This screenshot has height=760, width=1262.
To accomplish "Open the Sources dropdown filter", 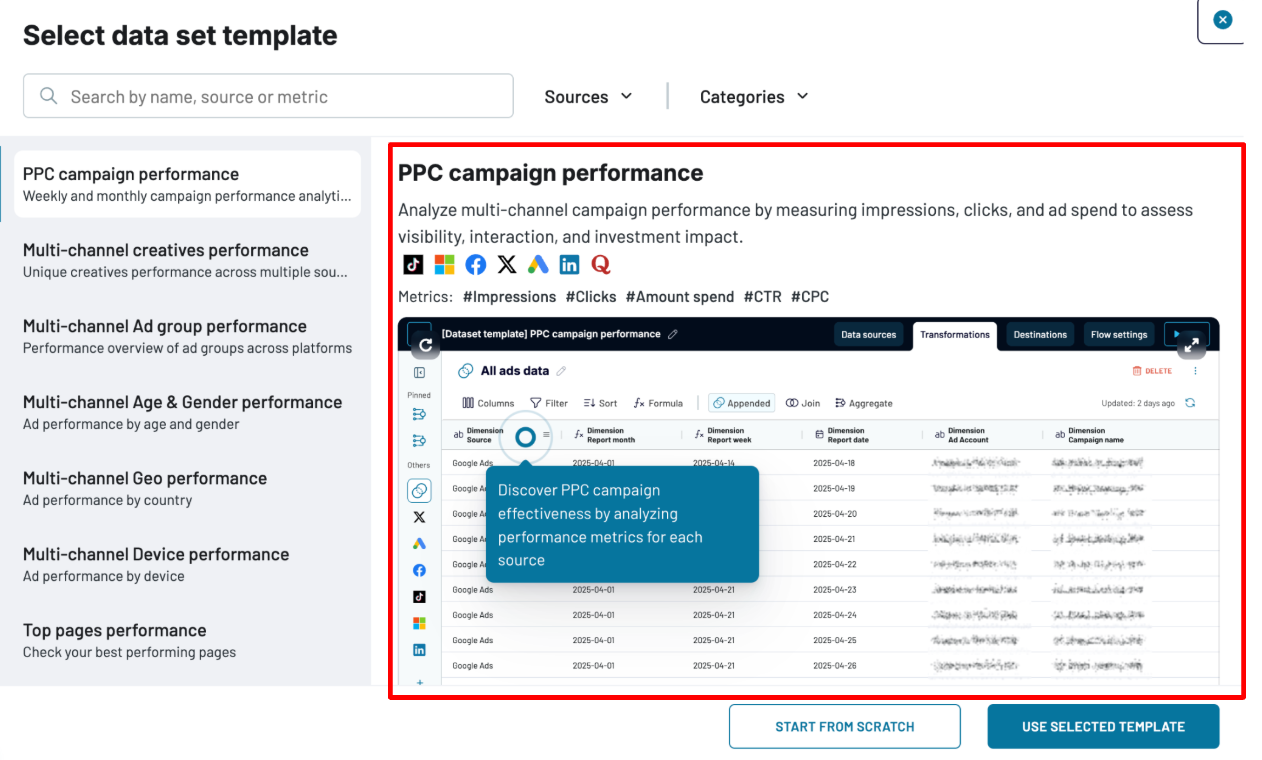I will (588, 97).
